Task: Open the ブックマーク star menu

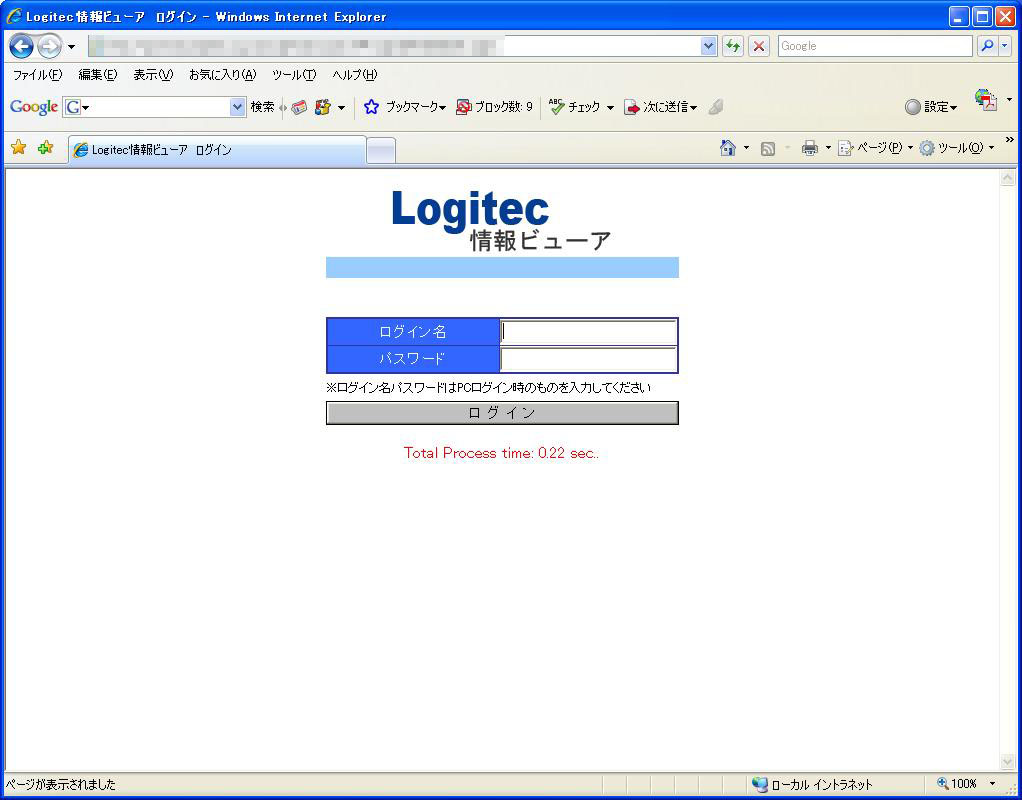Action: tap(405, 107)
